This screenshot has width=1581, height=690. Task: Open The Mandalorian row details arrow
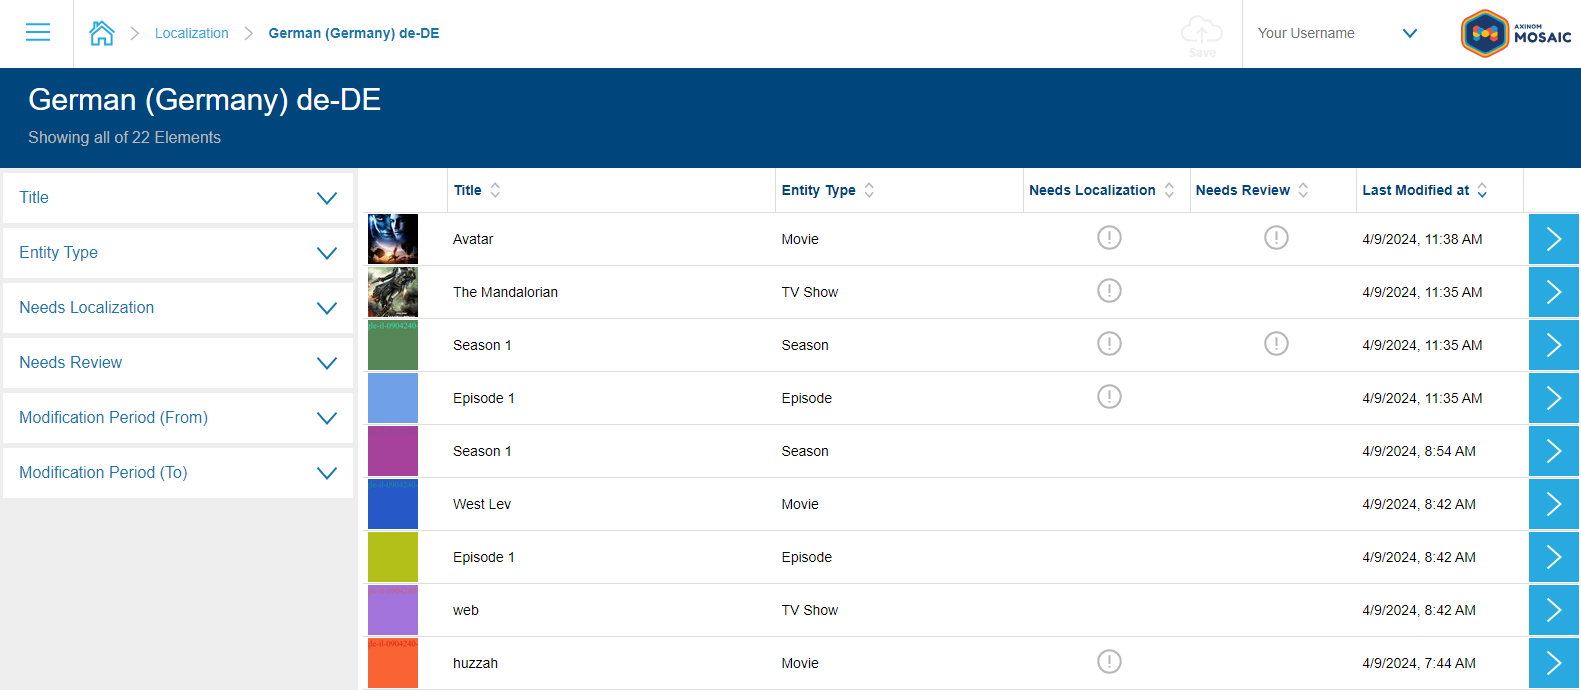[1553, 292]
